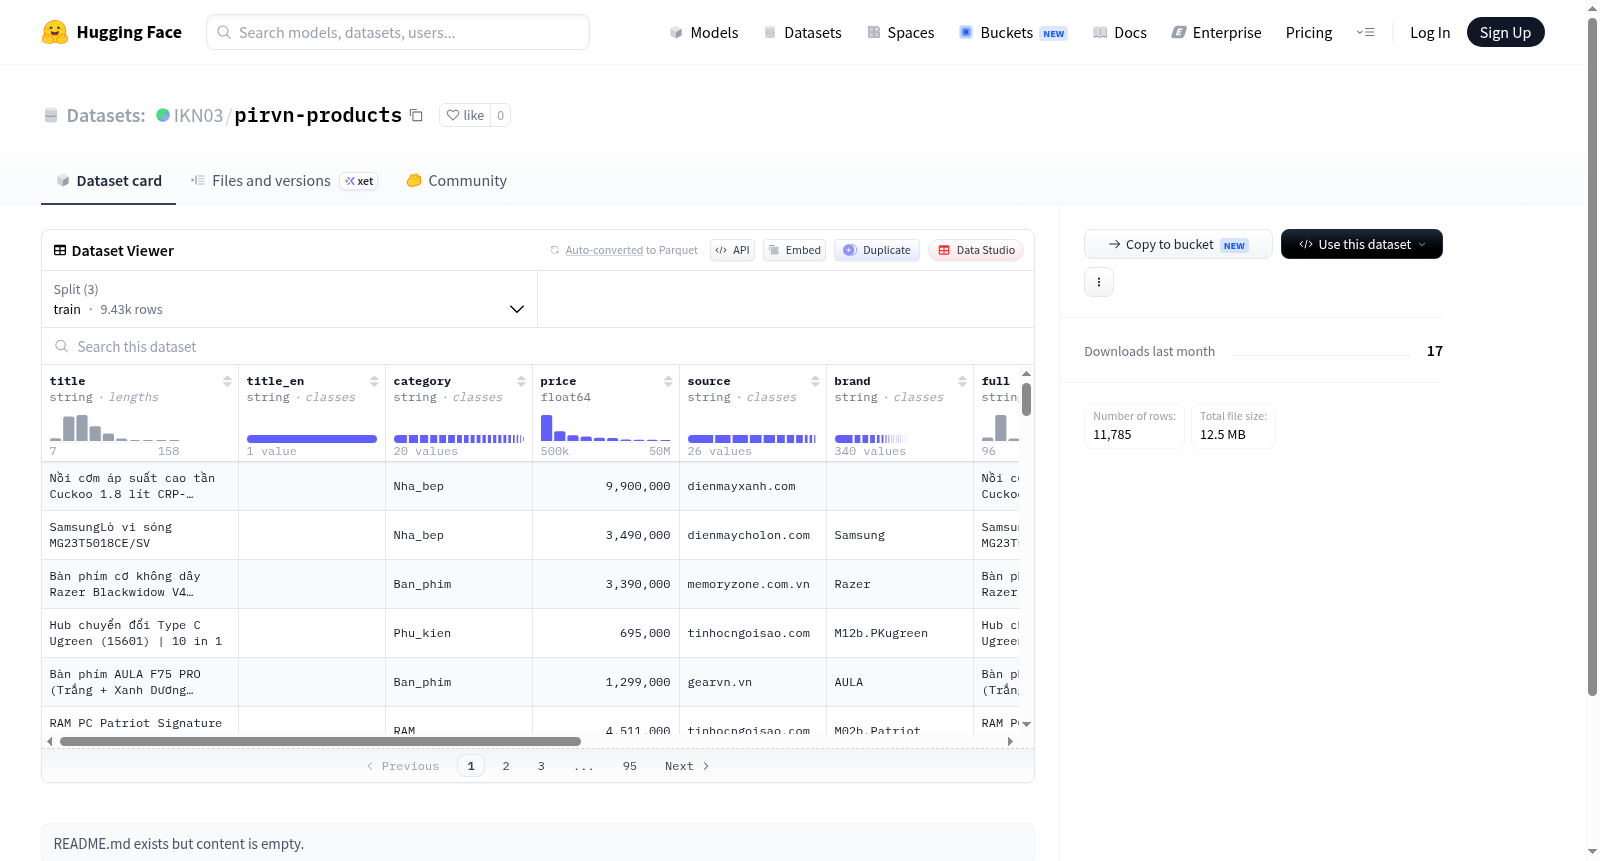1600x861 pixels.
Task: Click the search magnifier in dataset search
Action: point(62,346)
